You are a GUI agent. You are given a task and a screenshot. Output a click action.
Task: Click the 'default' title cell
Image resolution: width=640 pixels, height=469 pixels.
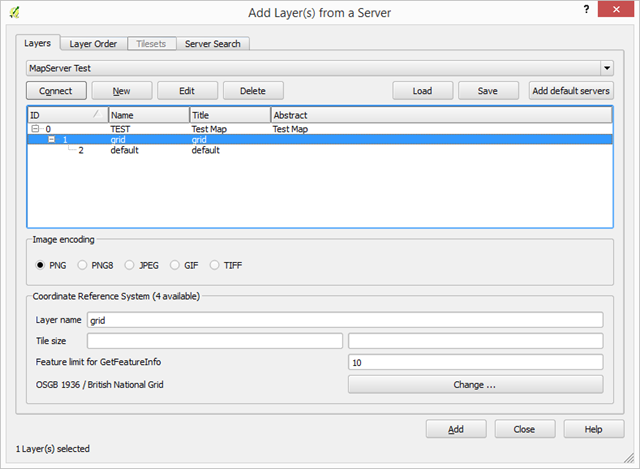[x=206, y=150]
